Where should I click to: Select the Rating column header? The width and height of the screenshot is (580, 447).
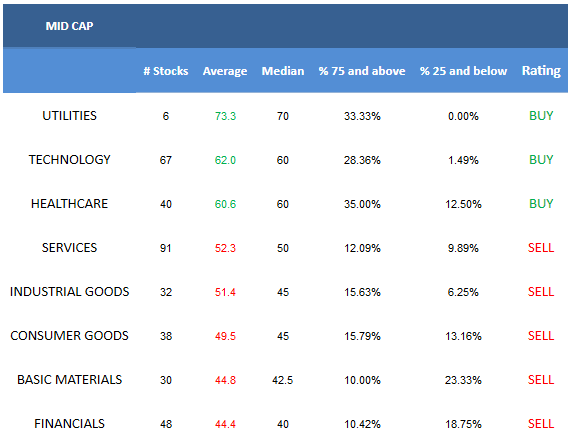click(x=541, y=71)
